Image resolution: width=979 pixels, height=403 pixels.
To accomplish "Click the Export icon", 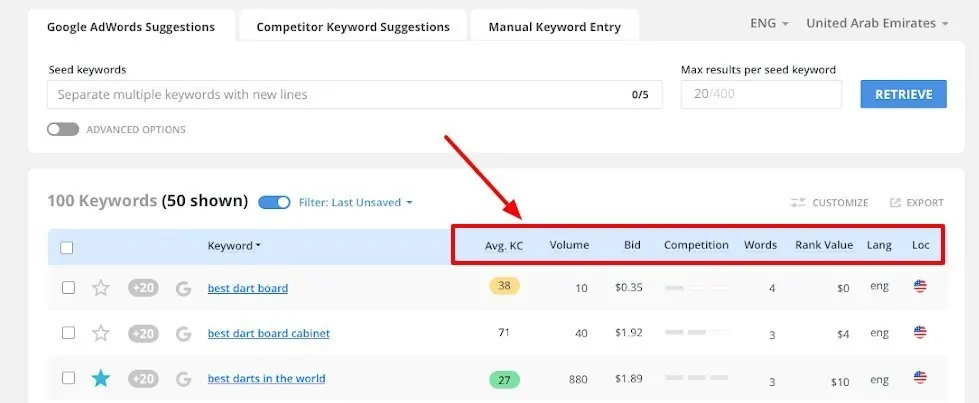I will (x=895, y=202).
